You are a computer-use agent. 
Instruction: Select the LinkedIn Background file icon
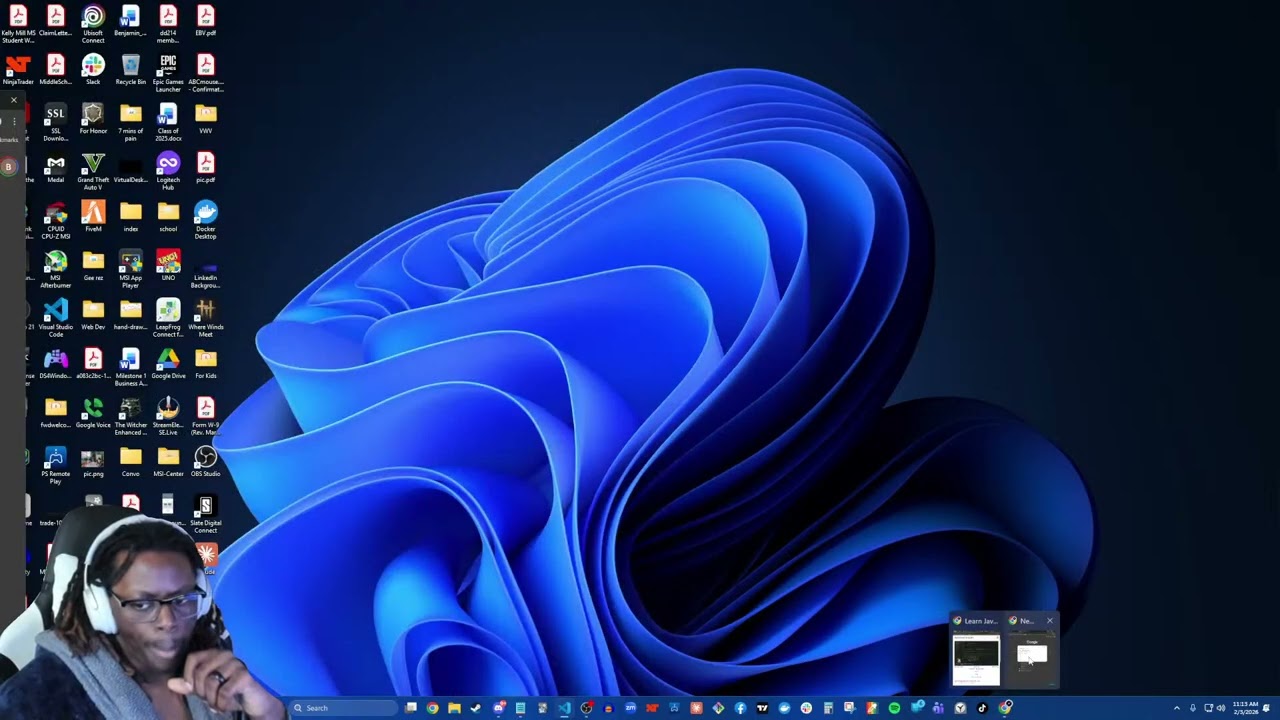pyautogui.click(x=205, y=270)
